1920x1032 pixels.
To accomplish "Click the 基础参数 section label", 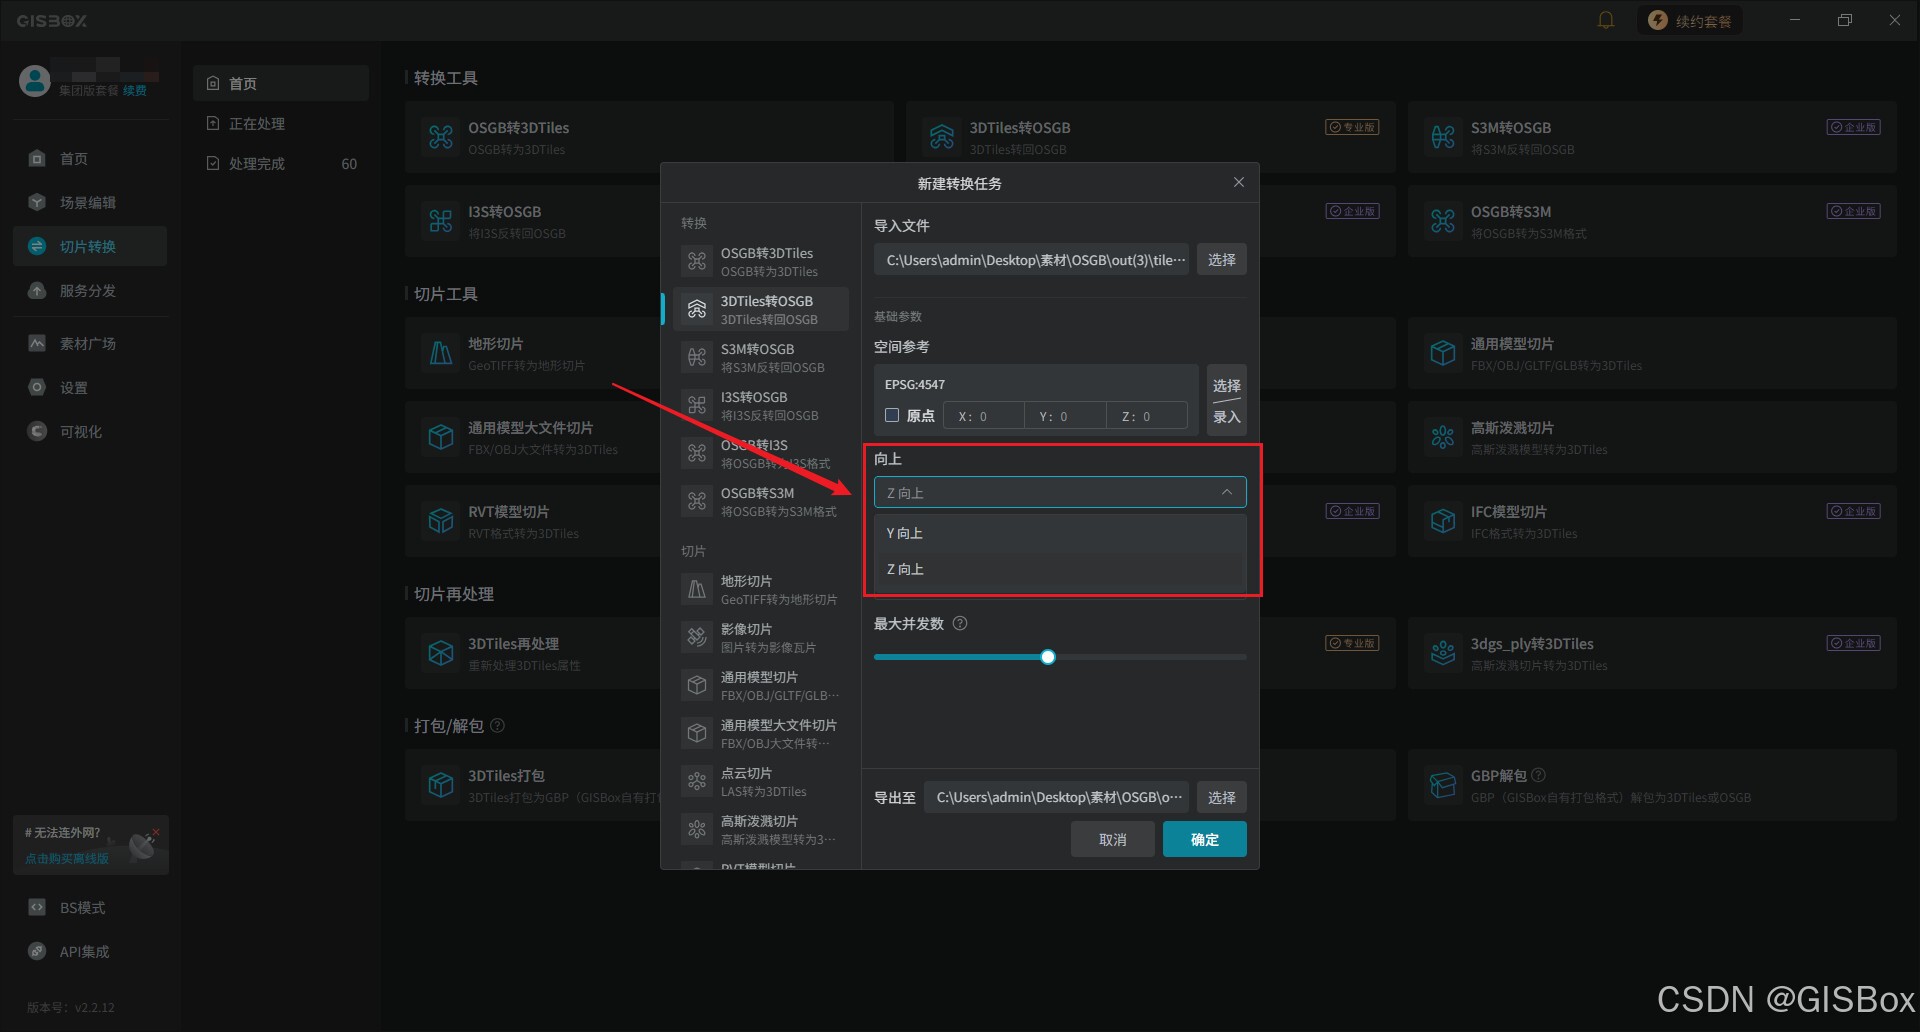I will click(x=898, y=316).
